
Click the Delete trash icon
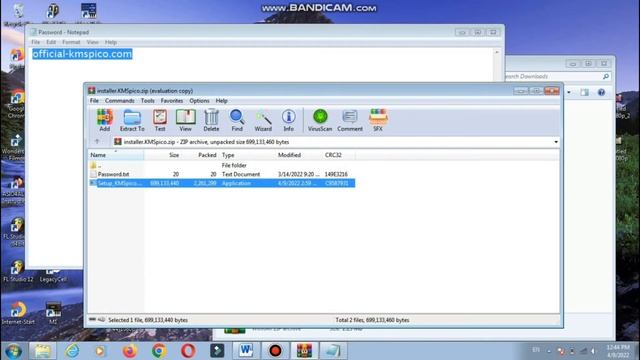click(211, 120)
